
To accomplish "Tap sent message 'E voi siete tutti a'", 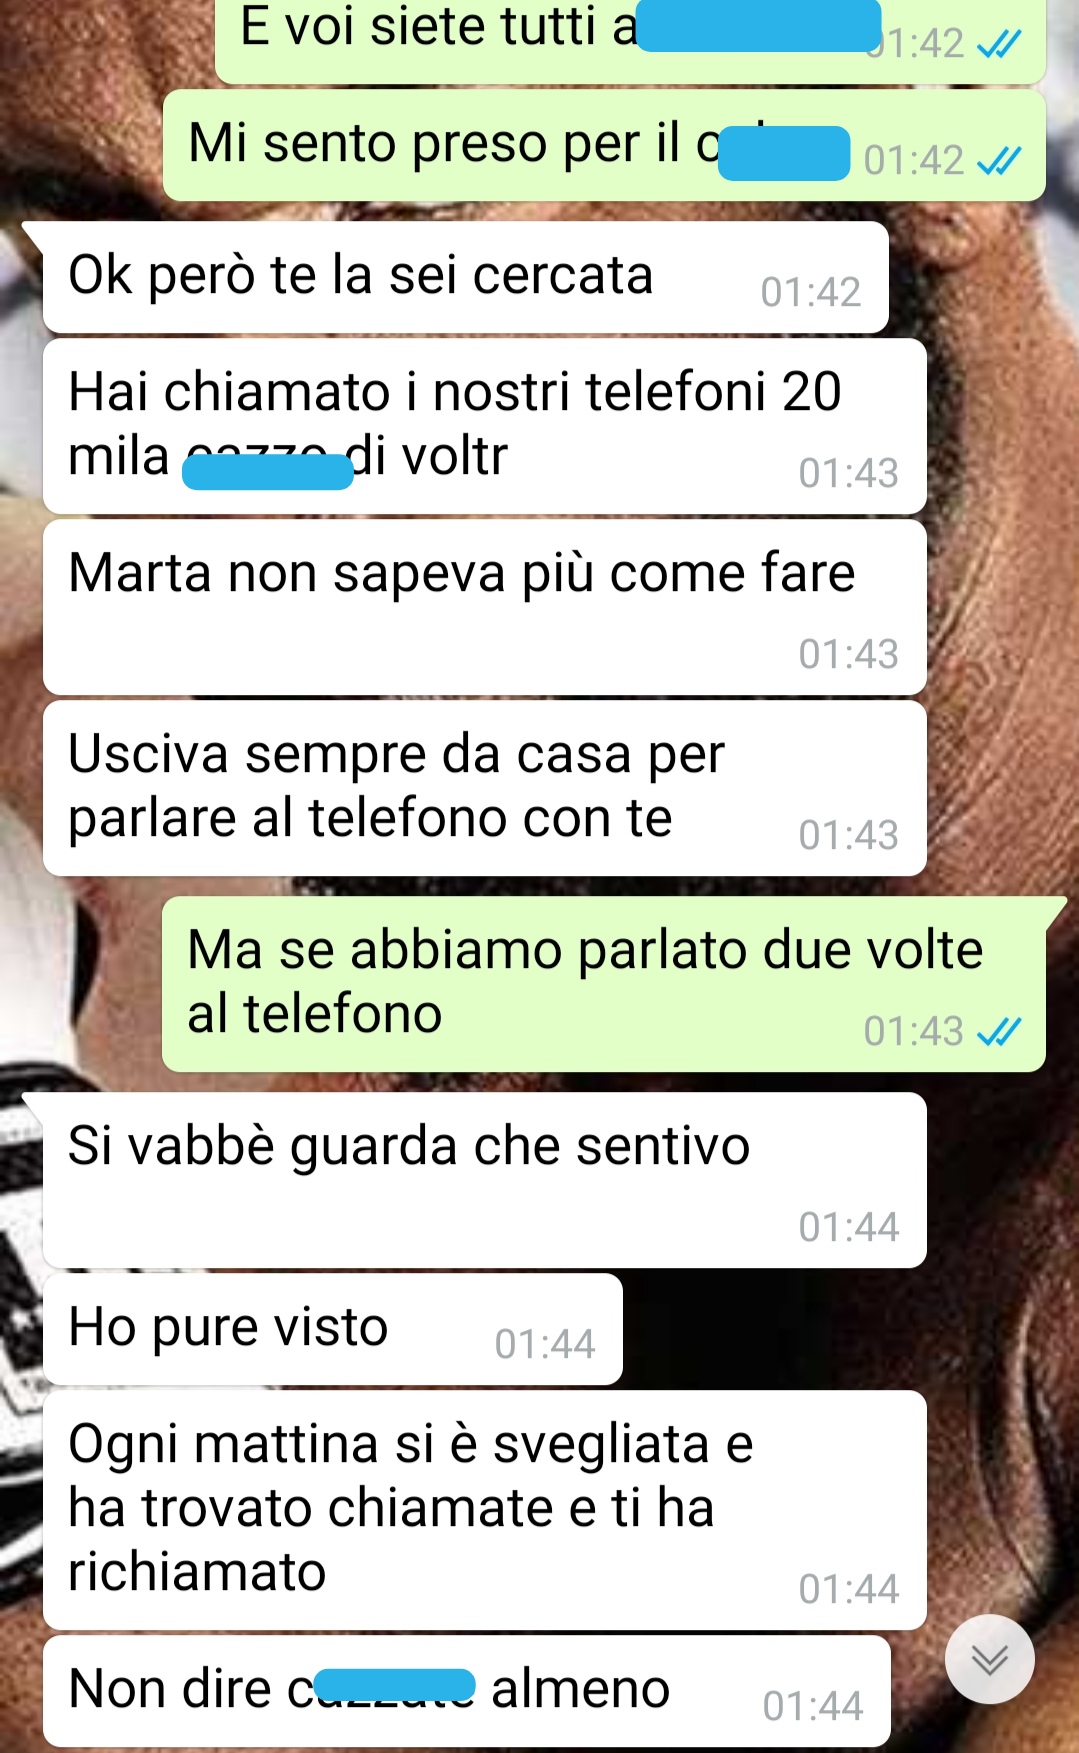I will [x=630, y=42].
